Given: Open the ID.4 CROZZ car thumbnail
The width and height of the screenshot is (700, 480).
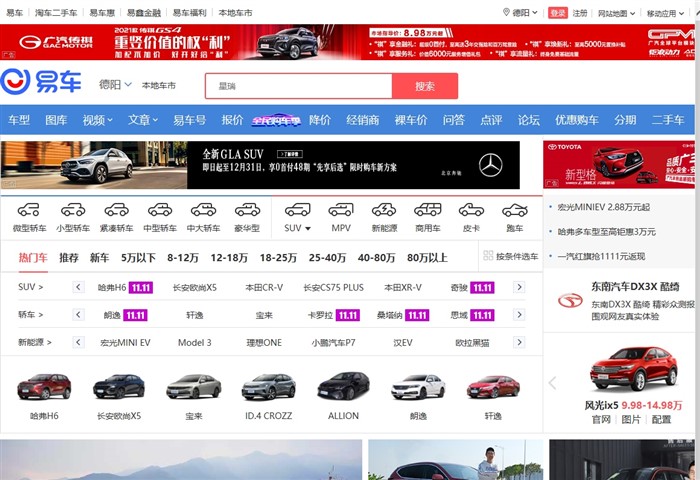Looking at the screenshot, I should tap(268, 387).
